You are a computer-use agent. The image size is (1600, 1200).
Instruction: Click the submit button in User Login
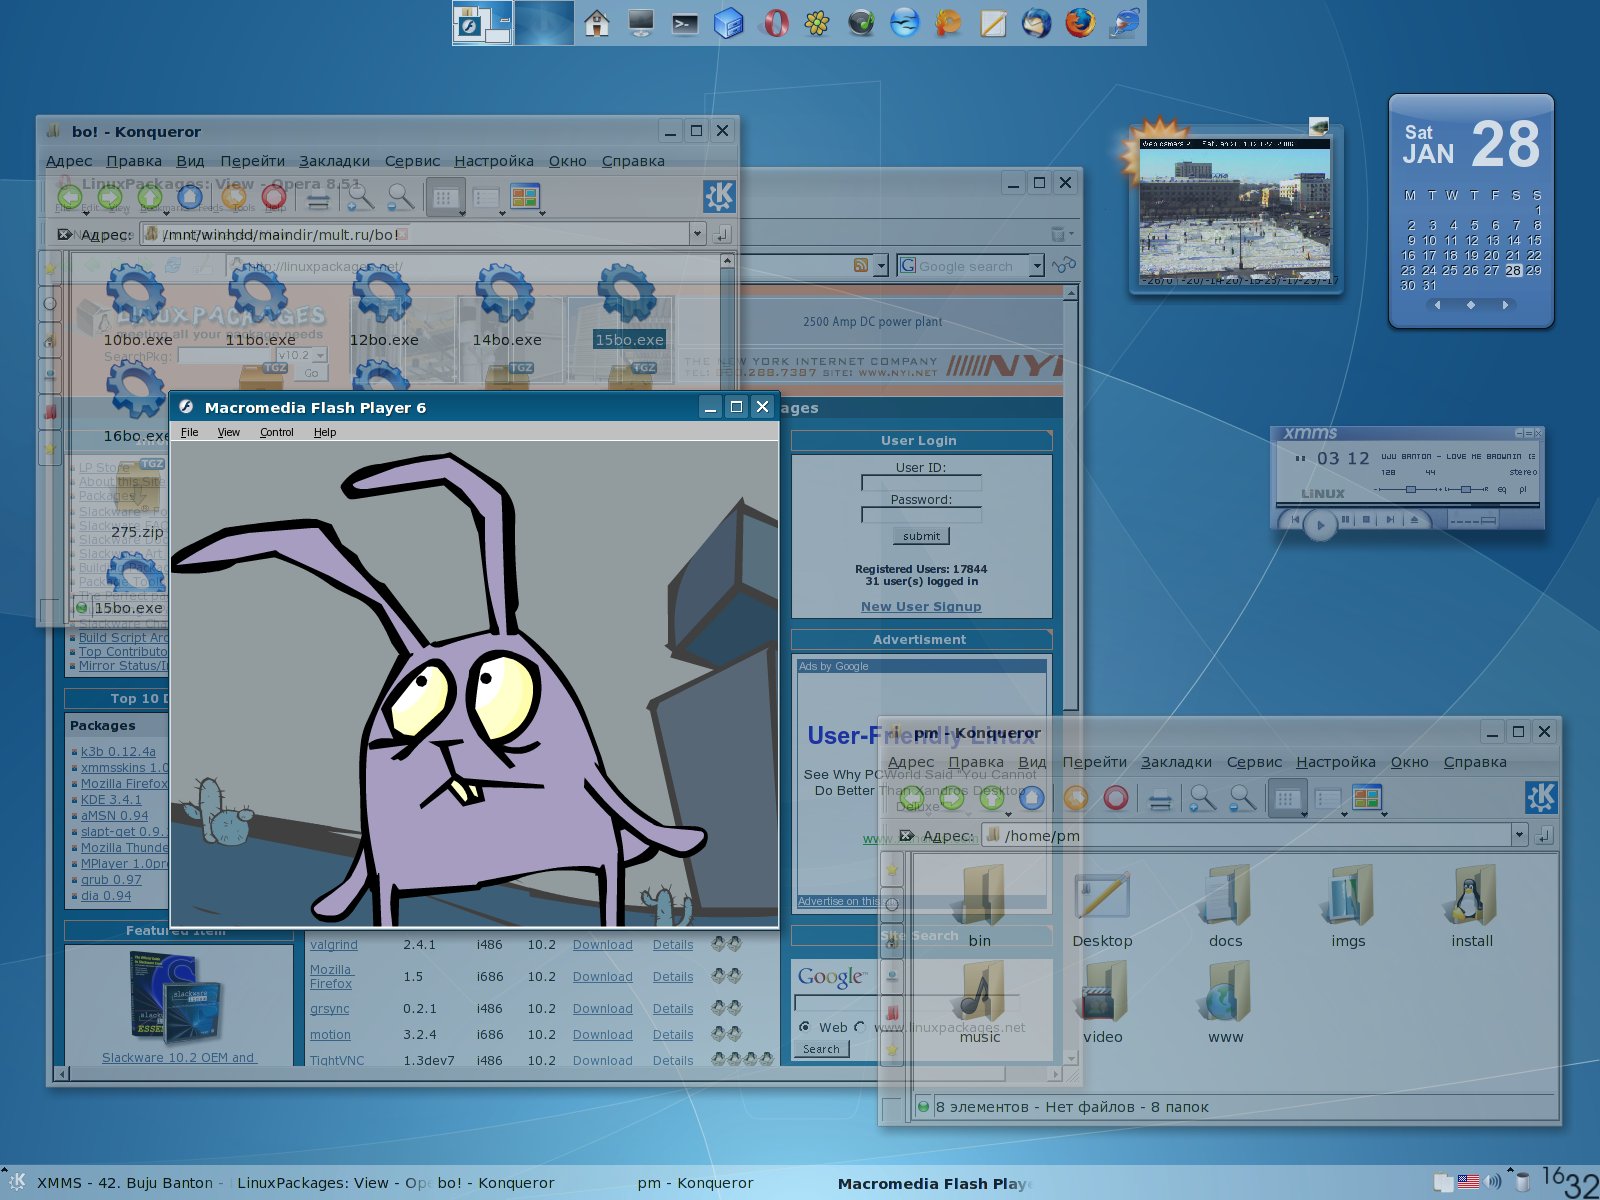(x=921, y=536)
